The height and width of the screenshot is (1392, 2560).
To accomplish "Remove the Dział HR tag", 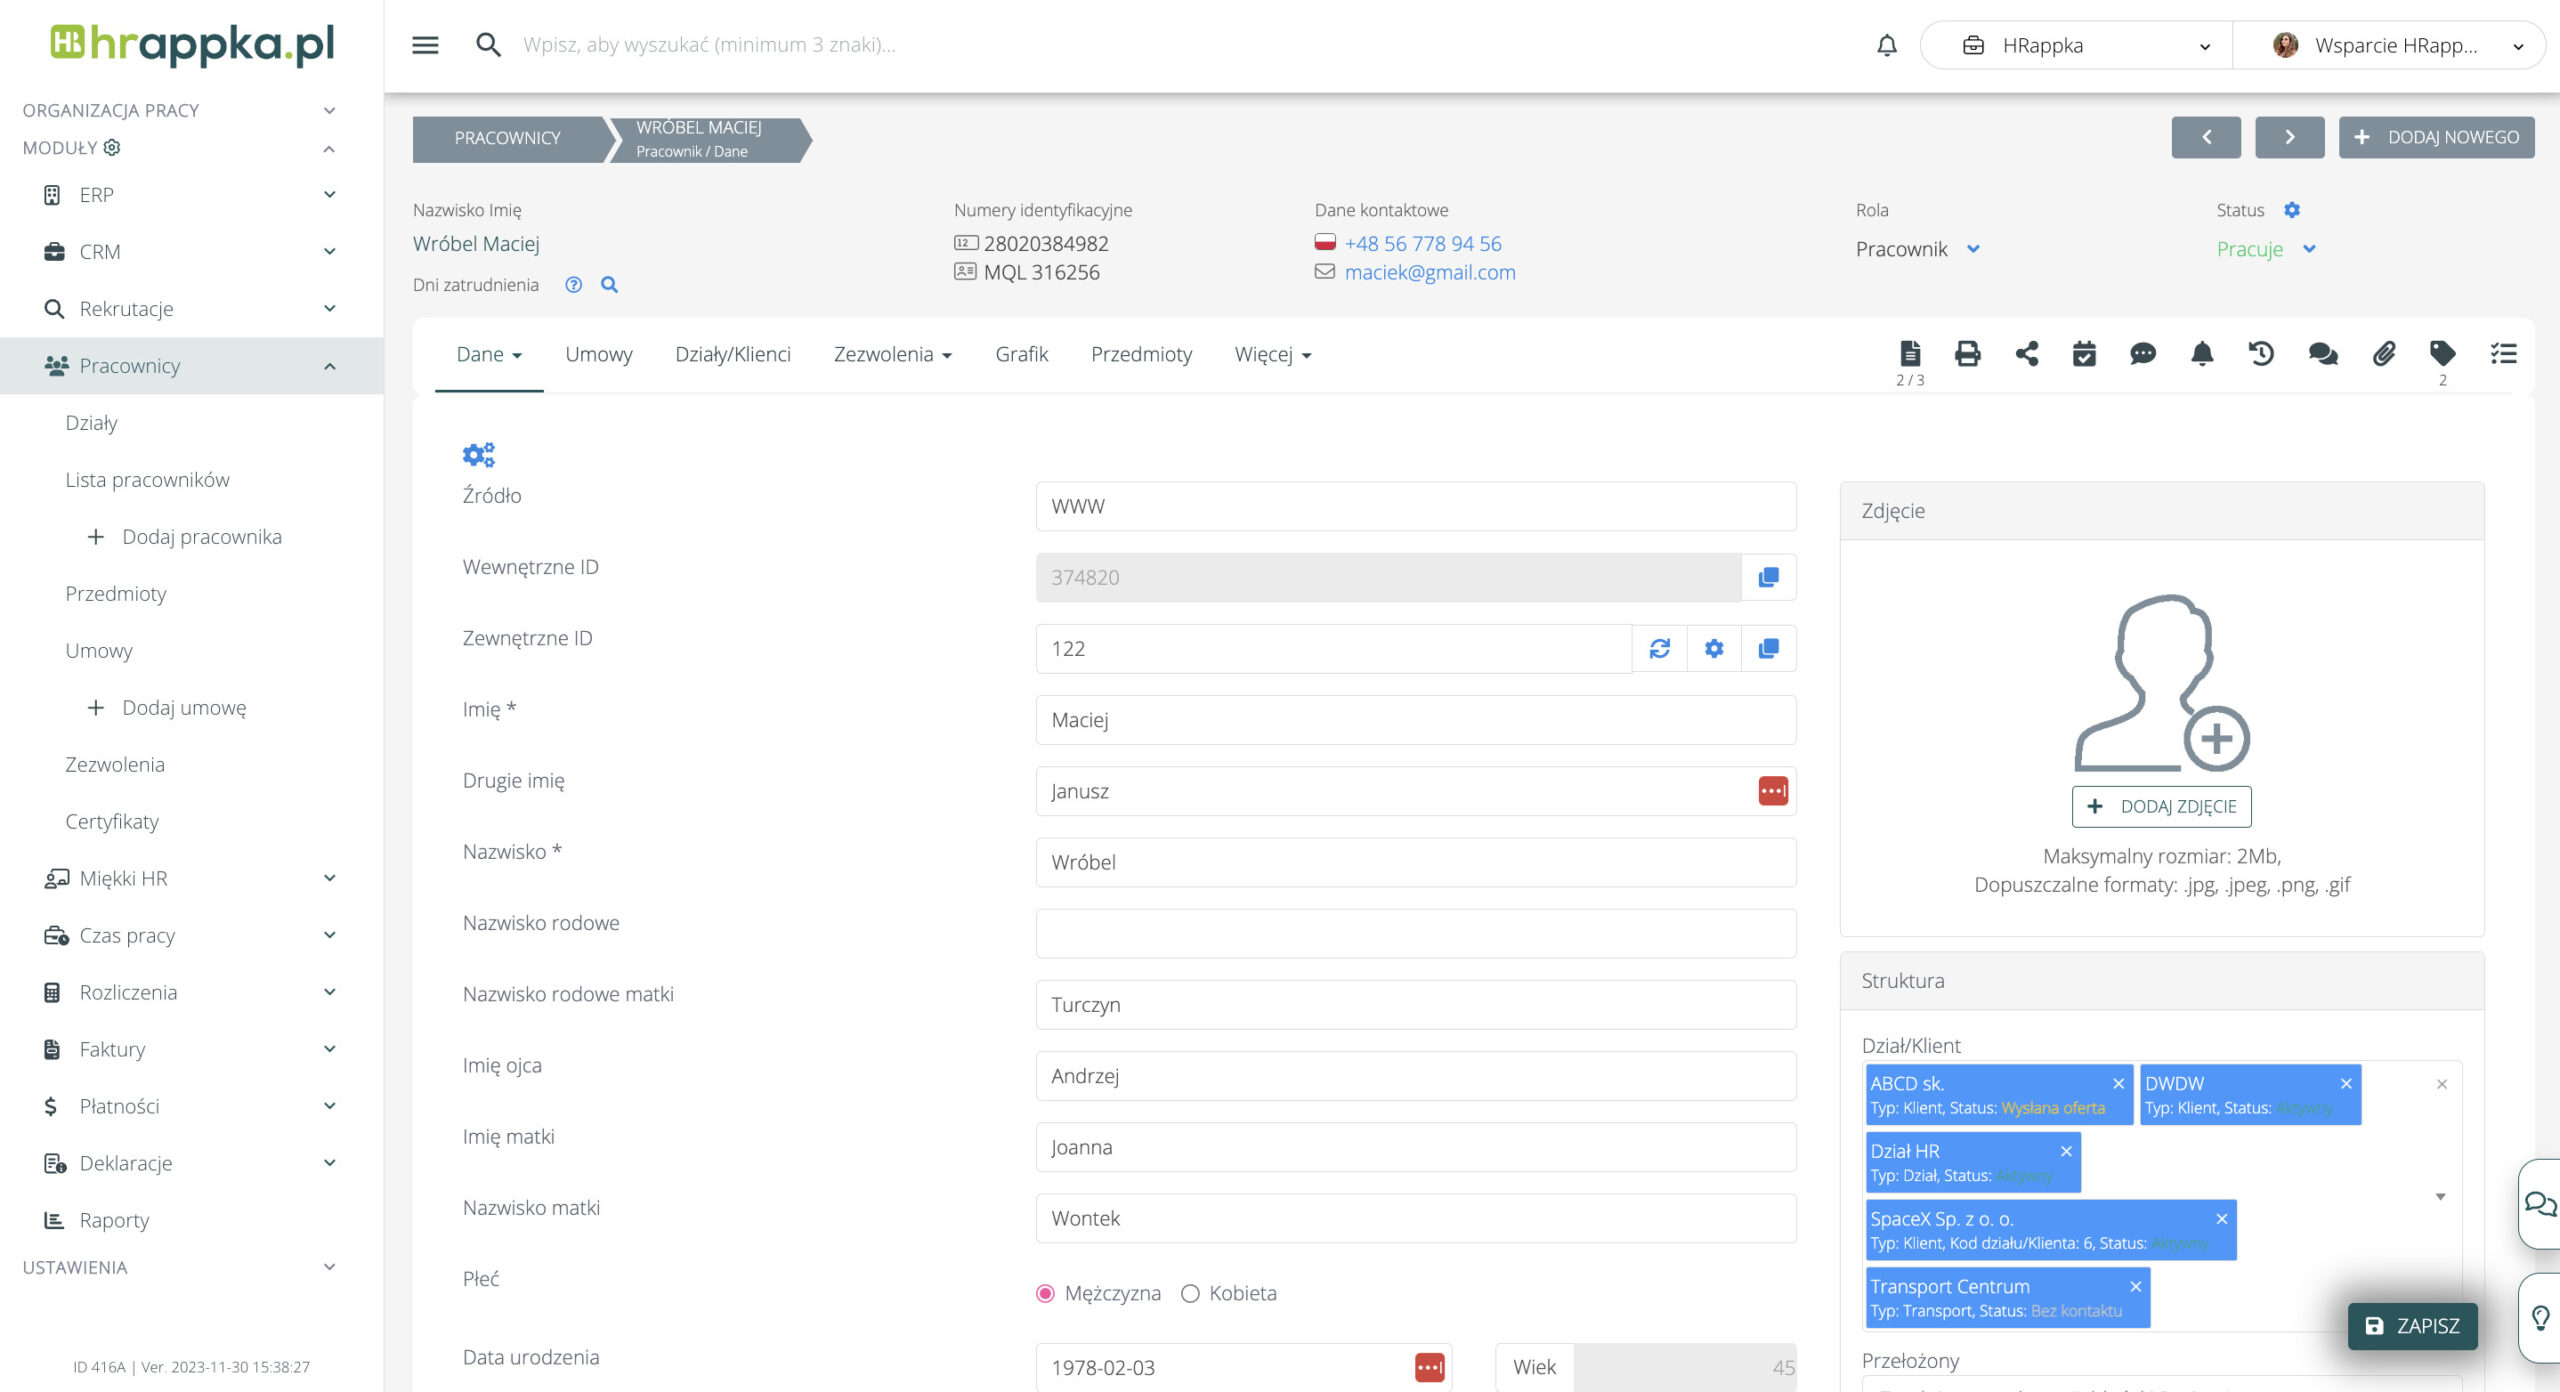I will pyautogui.click(x=2066, y=1151).
